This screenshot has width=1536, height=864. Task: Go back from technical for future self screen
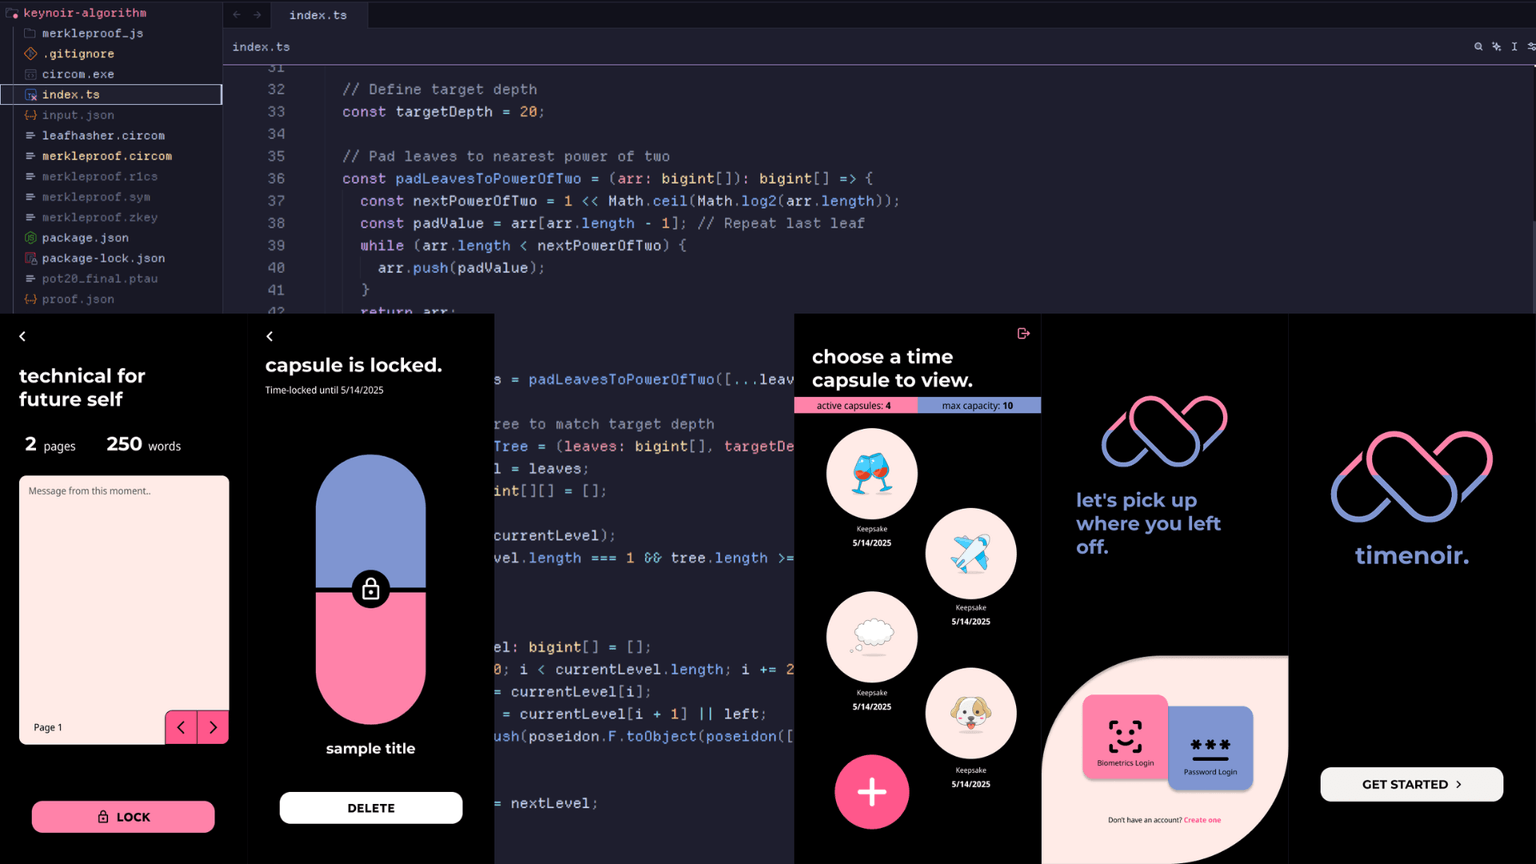(x=22, y=337)
